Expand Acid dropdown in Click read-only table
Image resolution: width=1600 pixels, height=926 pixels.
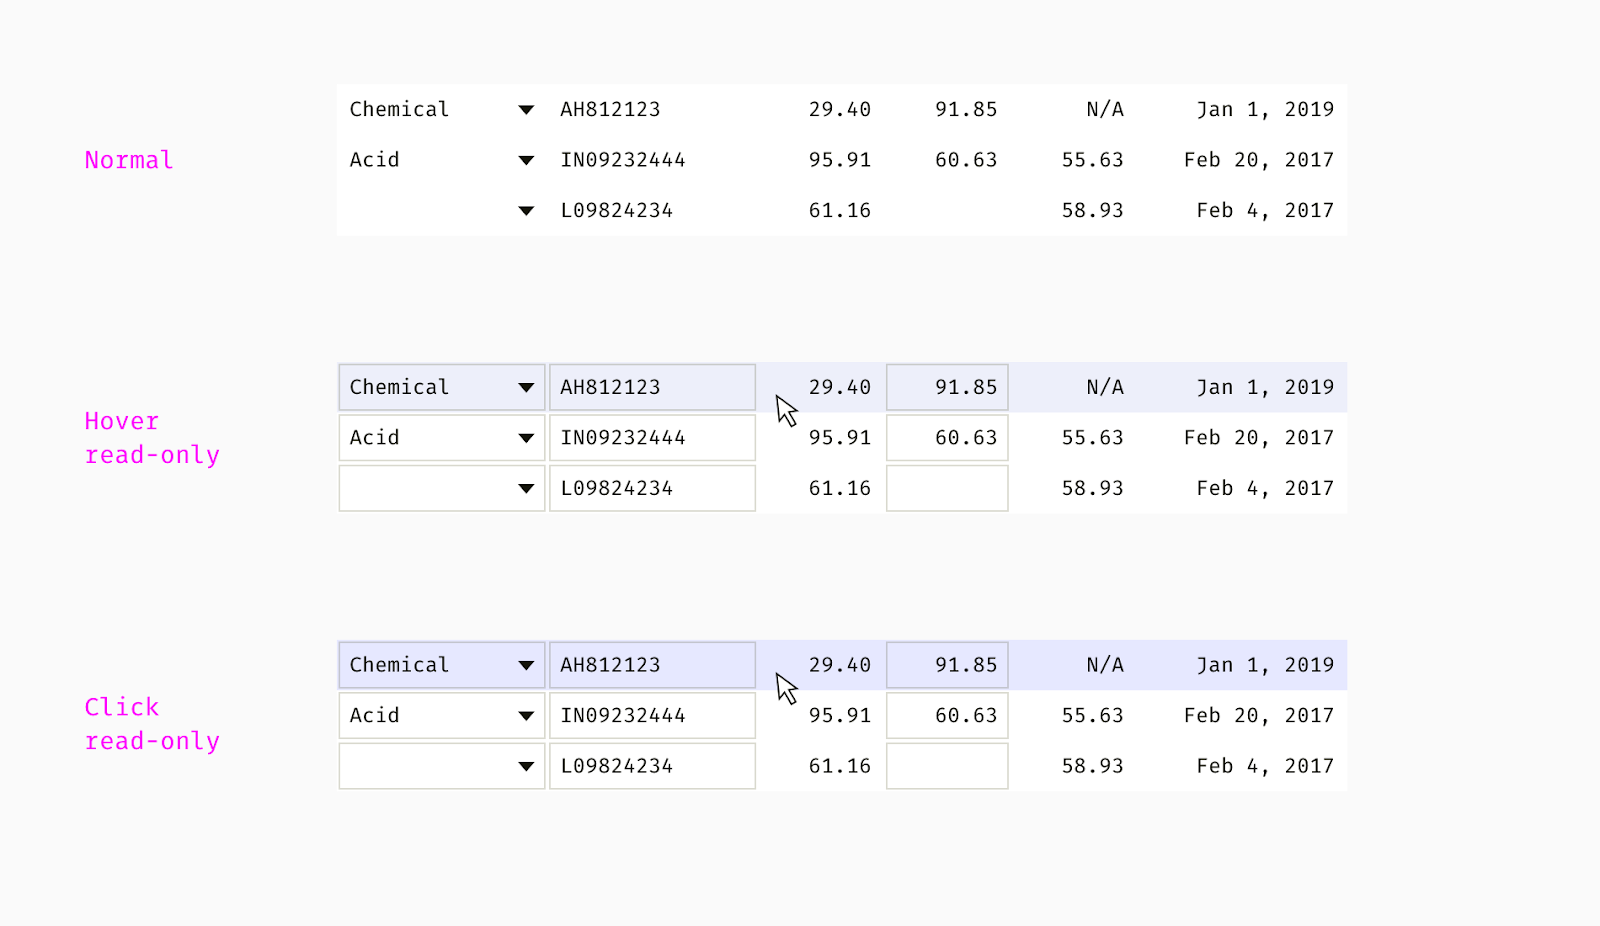pos(526,716)
